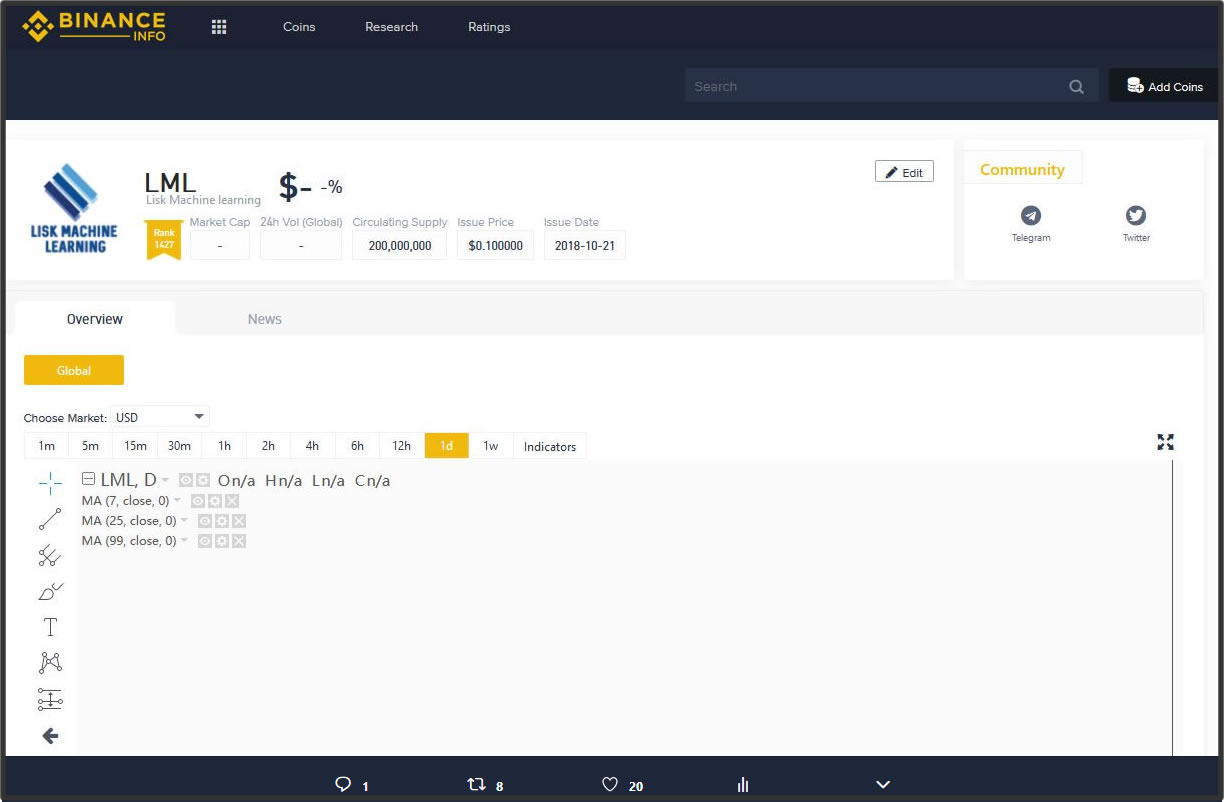Viewport: 1224px width, 802px height.
Task: Click the Add Coins button
Action: (x=1164, y=86)
